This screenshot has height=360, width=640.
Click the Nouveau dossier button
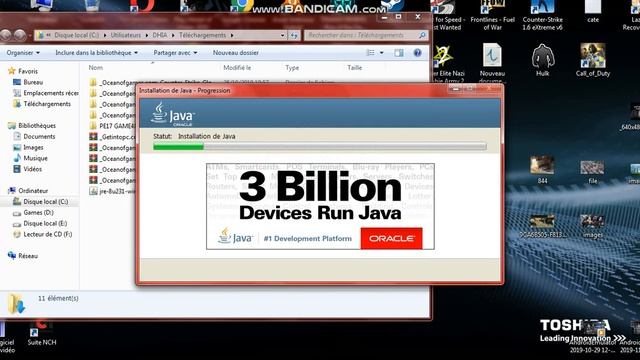point(236,53)
